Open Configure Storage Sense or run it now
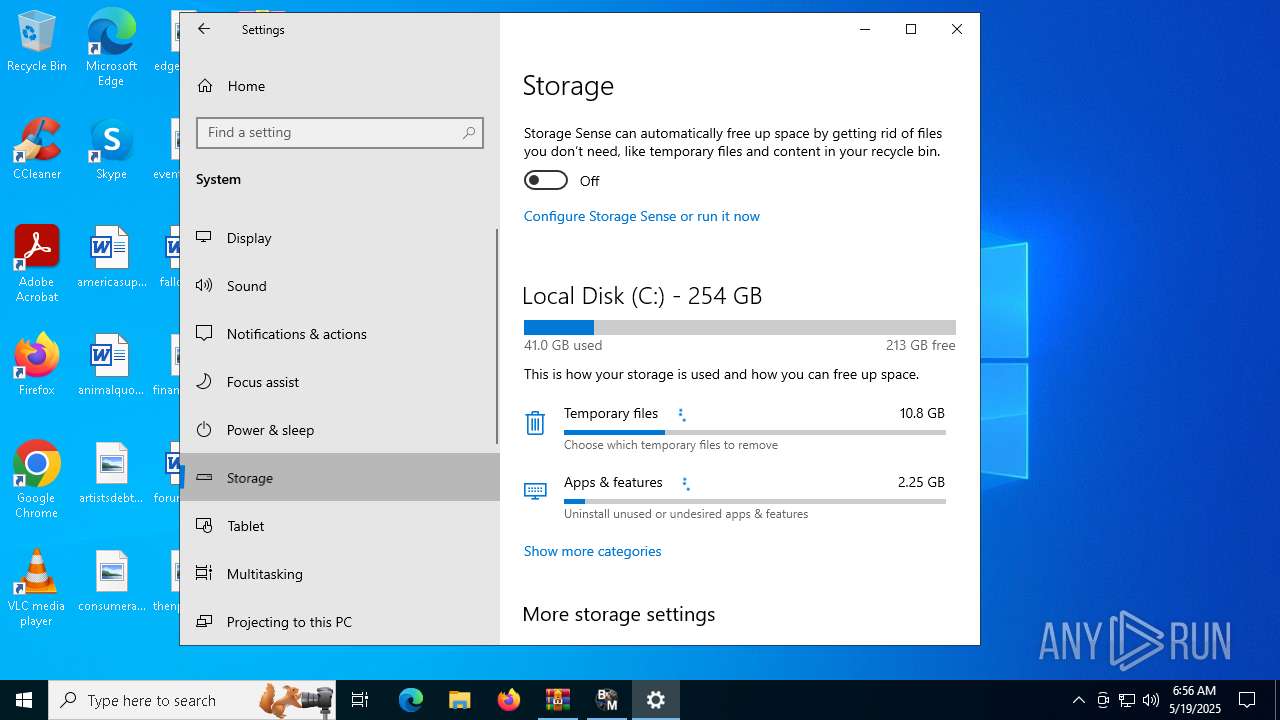Viewport: 1280px width, 720px height. [641, 216]
